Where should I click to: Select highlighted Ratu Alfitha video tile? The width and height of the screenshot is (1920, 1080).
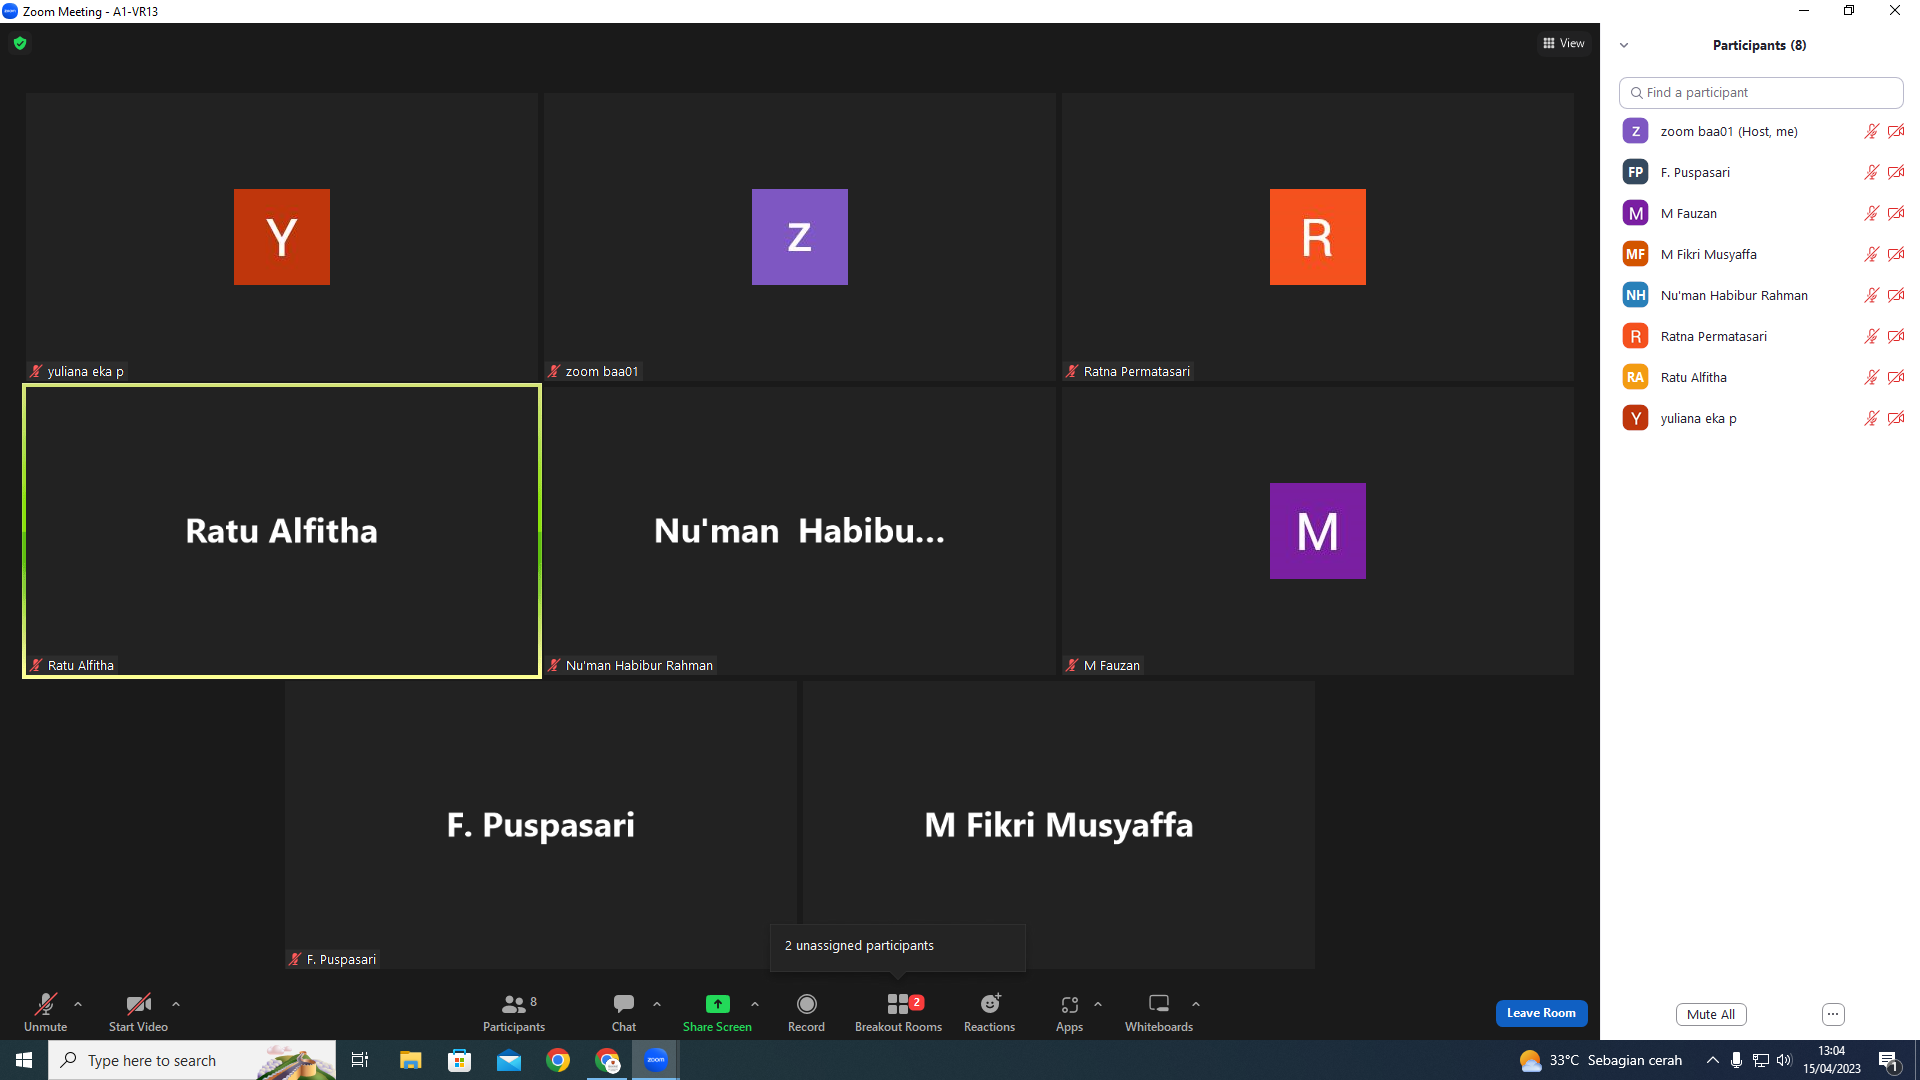click(x=282, y=531)
